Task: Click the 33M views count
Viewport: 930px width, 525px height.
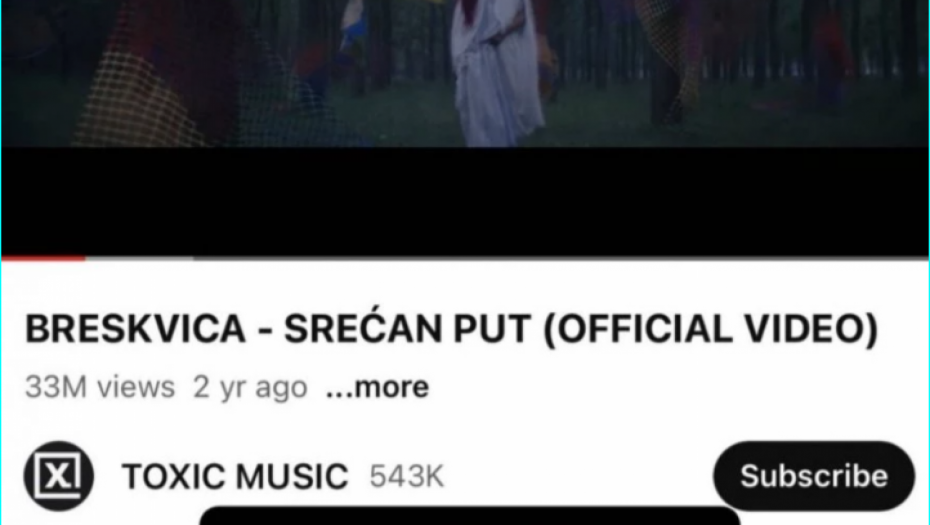Action: (100, 387)
